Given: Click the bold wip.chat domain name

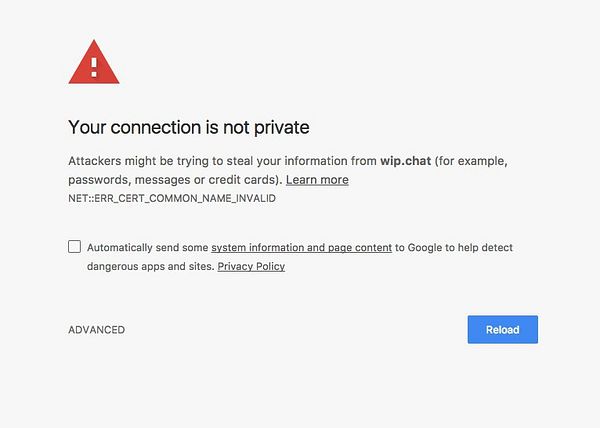Looking at the screenshot, I should pos(406,161).
